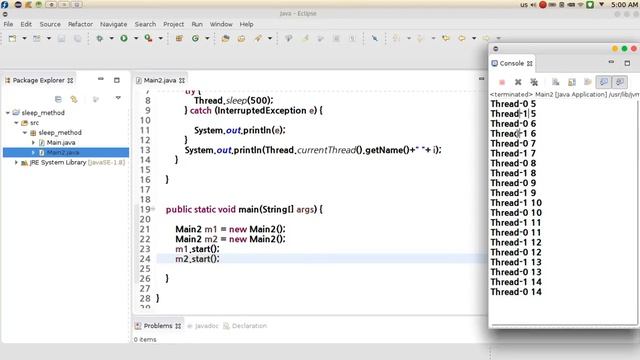Toggle Scroll Lock in Console toolbar

coord(572,82)
